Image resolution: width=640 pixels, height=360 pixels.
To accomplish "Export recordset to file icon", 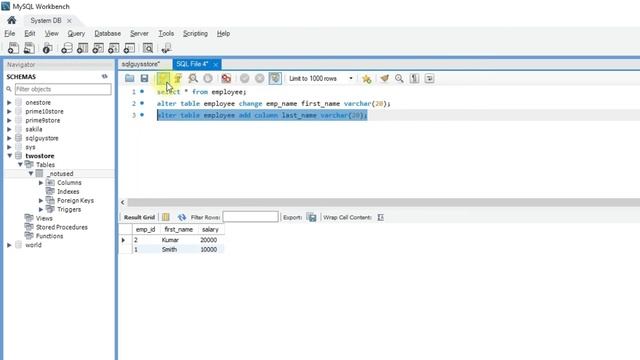I will coord(312,217).
